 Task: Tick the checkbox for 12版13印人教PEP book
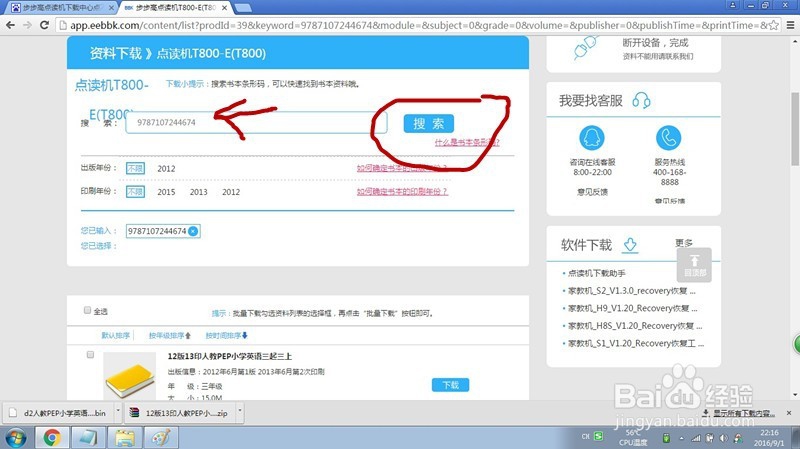click(x=90, y=354)
